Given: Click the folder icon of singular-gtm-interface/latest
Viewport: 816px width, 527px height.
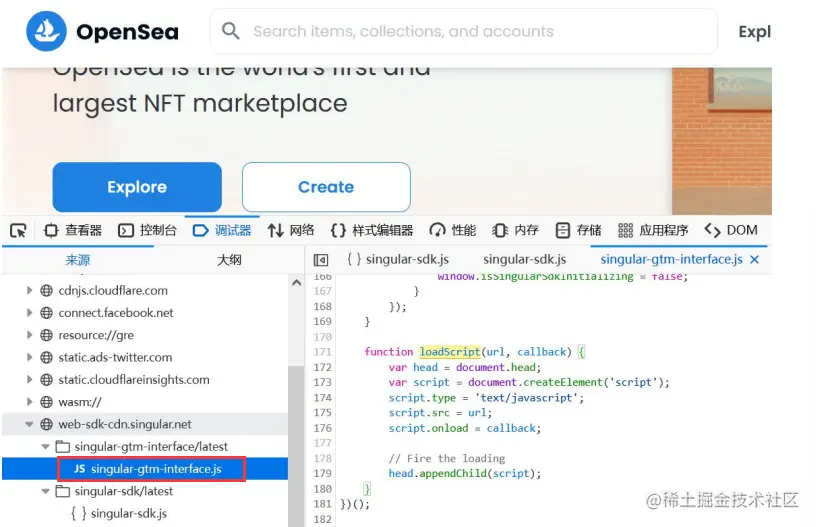Looking at the screenshot, I should [62, 446].
